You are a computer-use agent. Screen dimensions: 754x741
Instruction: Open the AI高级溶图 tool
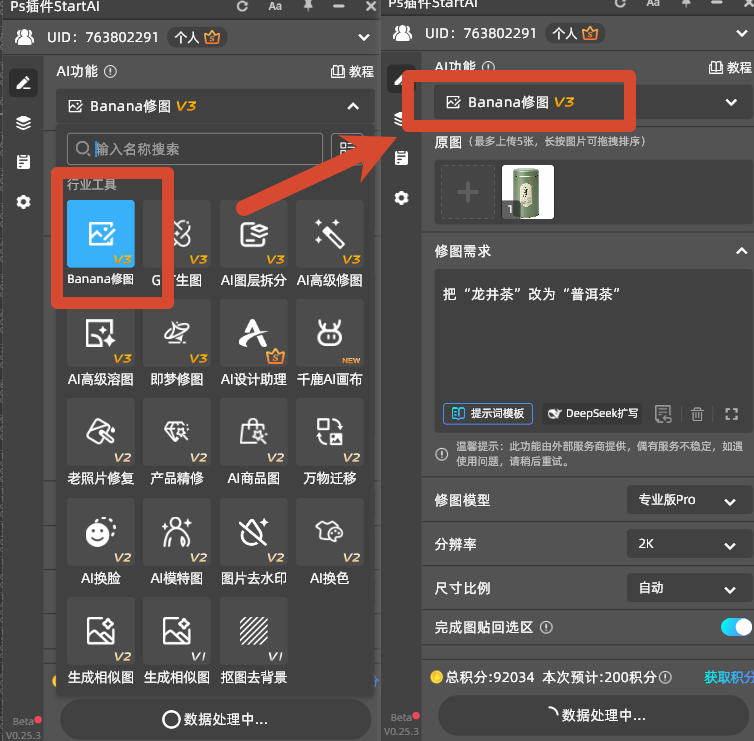click(x=101, y=333)
